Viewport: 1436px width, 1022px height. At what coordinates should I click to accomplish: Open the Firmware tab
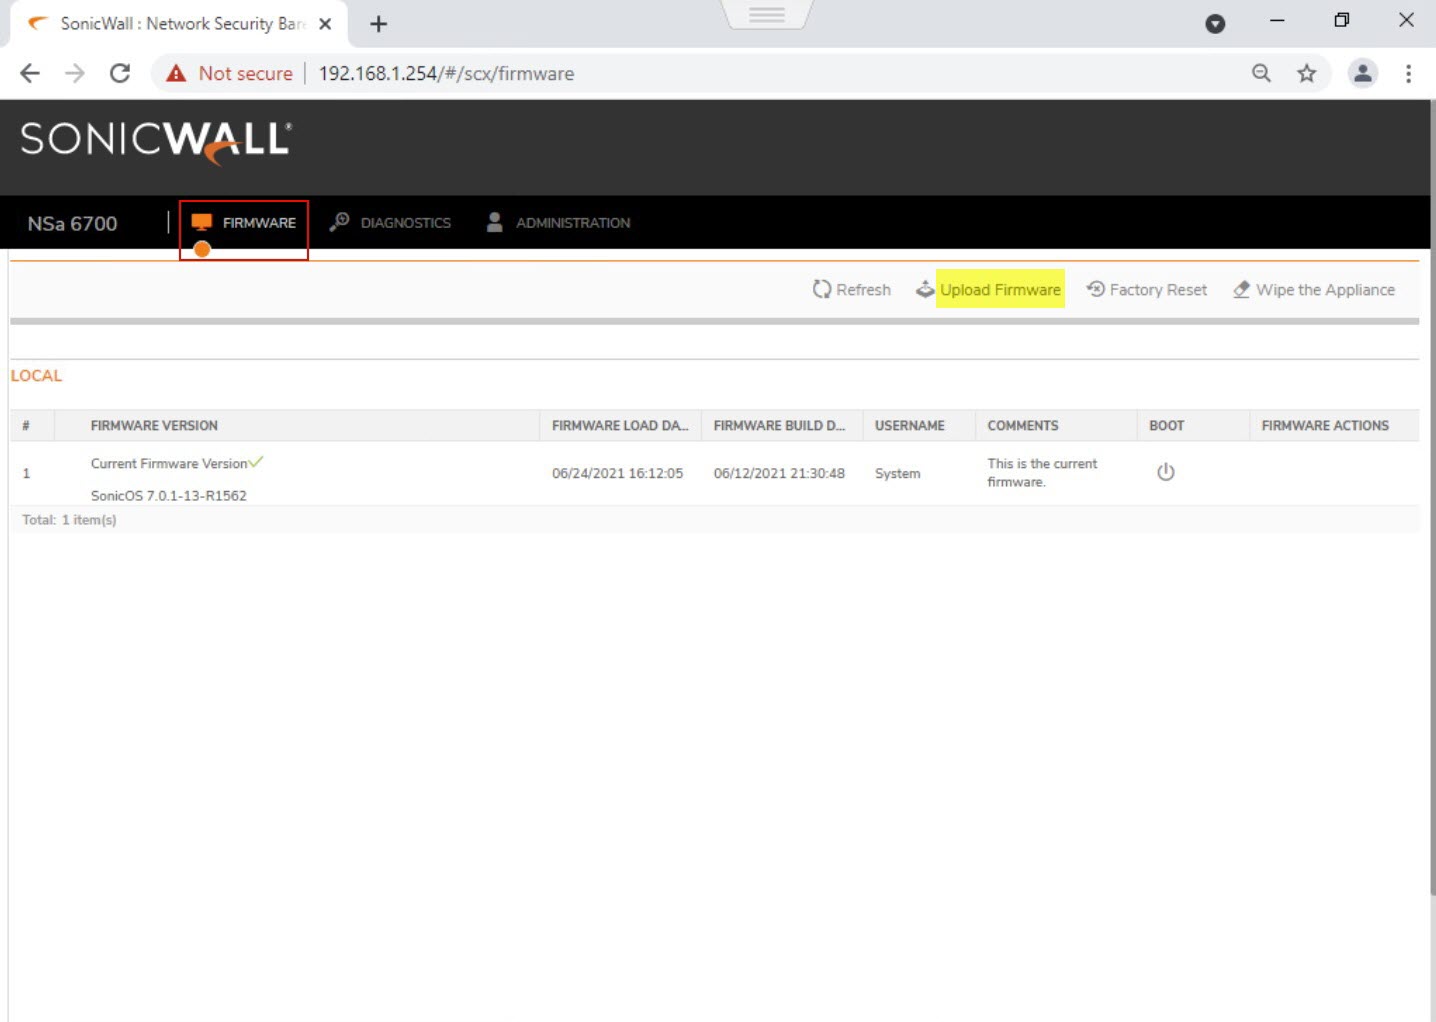tap(244, 223)
